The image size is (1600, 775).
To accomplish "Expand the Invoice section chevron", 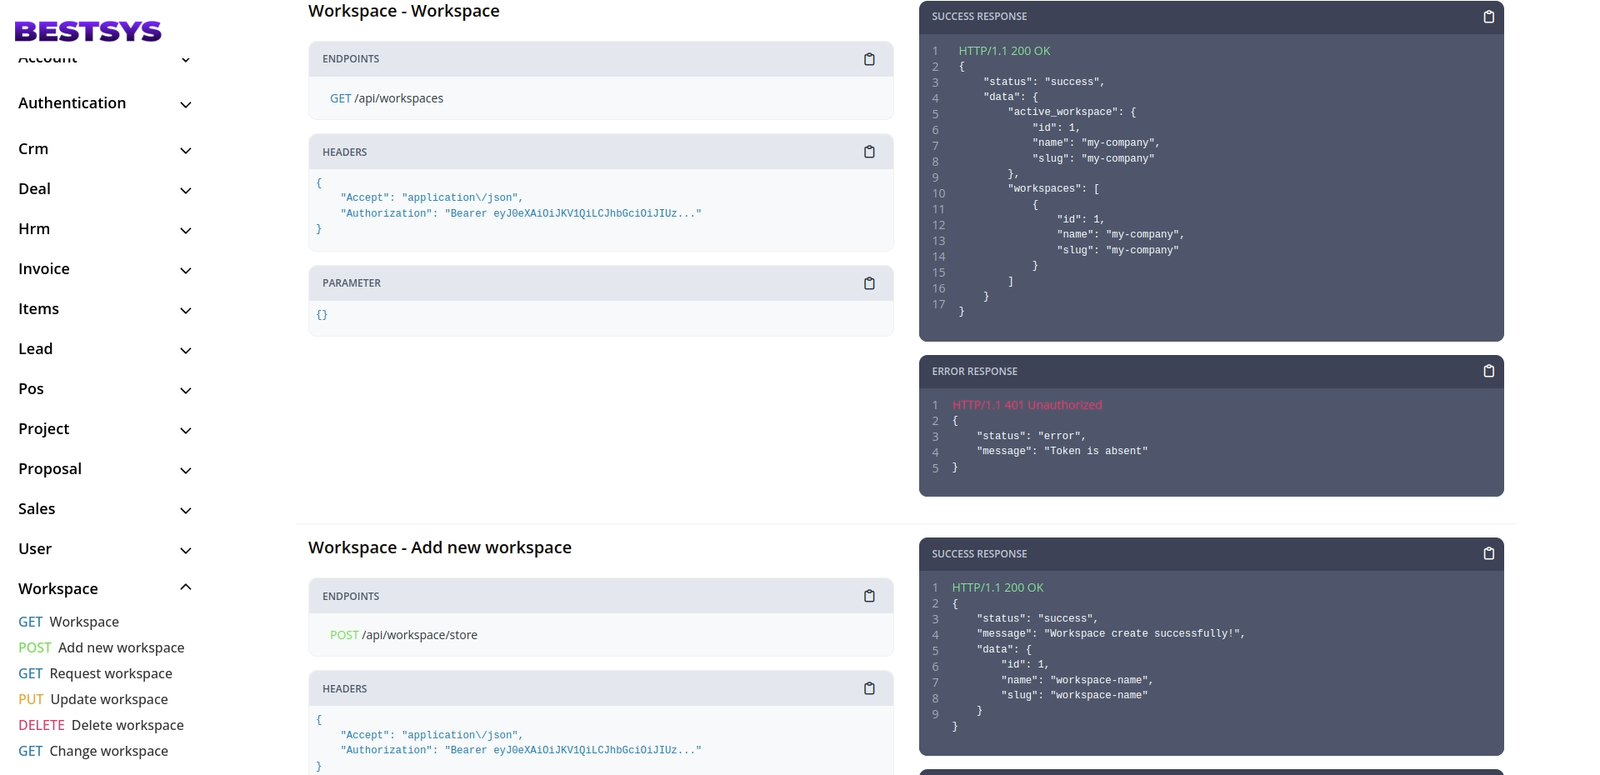I will [185, 270].
